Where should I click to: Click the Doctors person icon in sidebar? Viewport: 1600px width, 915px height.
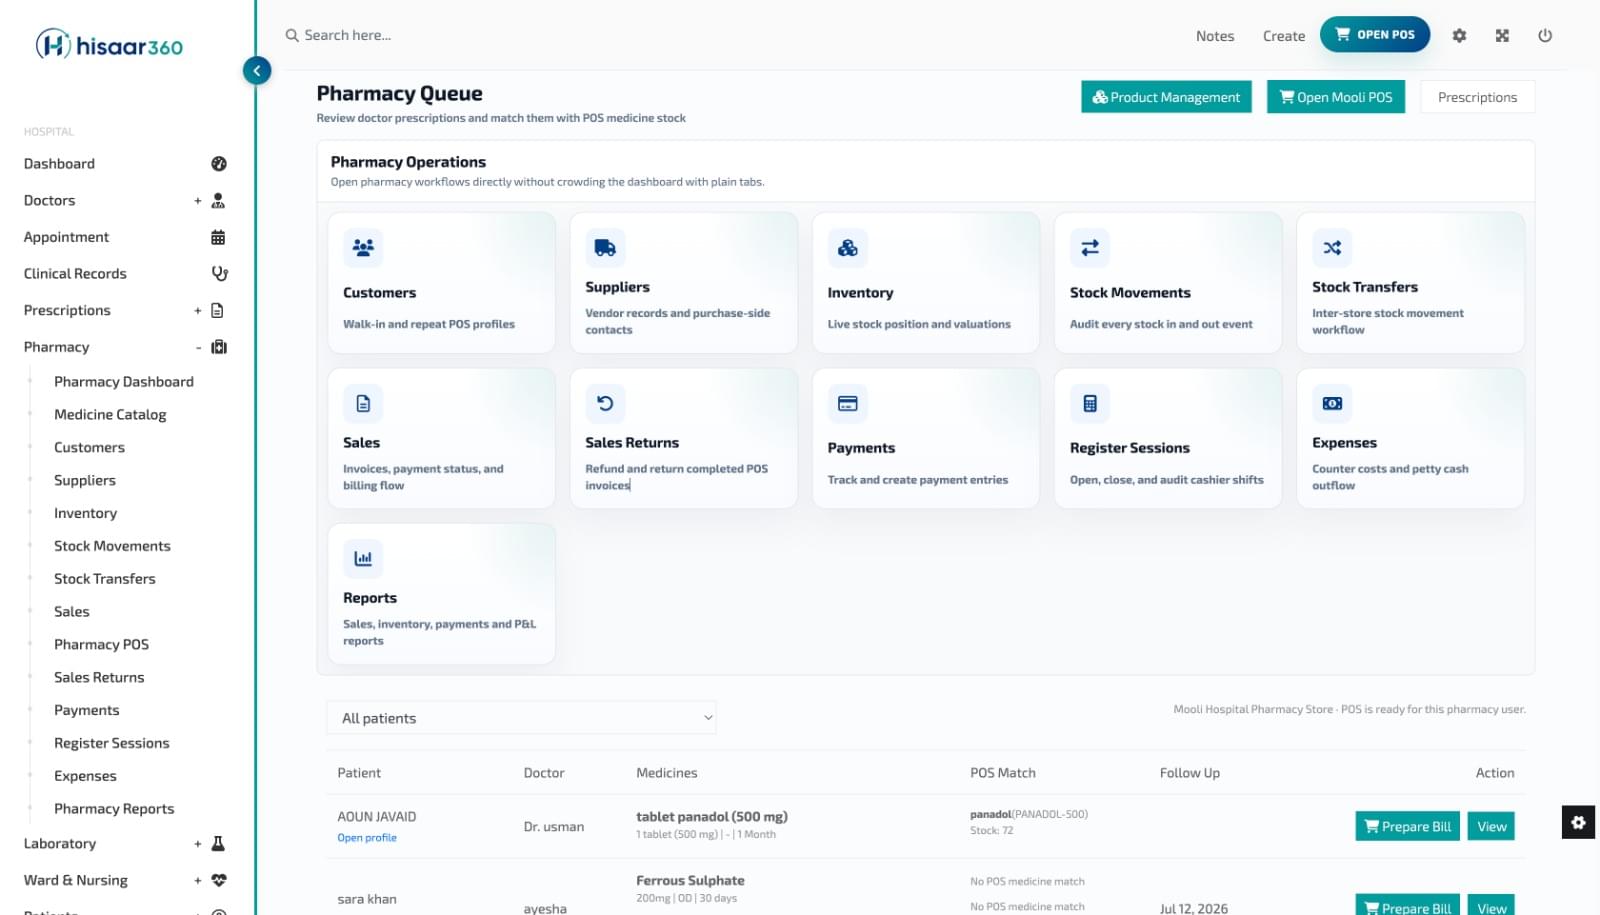[x=218, y=201]
